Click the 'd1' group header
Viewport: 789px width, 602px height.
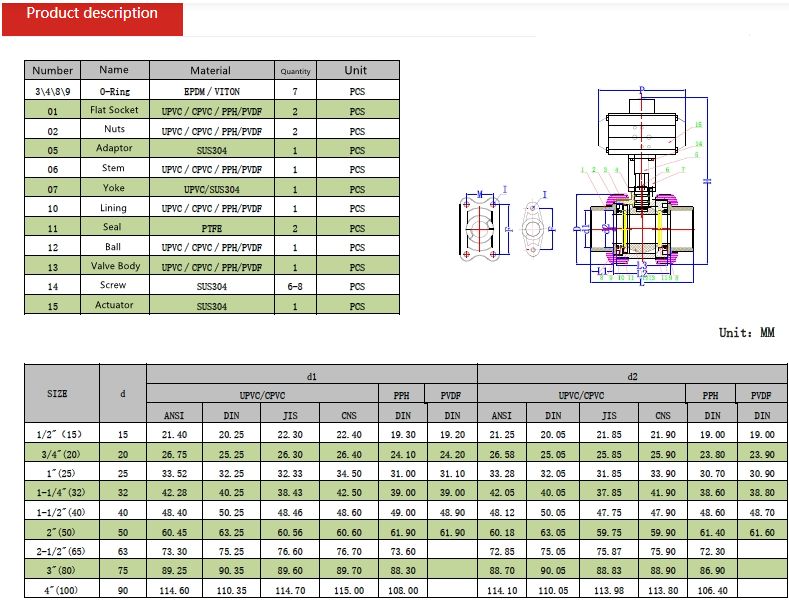tap(312, 375)
